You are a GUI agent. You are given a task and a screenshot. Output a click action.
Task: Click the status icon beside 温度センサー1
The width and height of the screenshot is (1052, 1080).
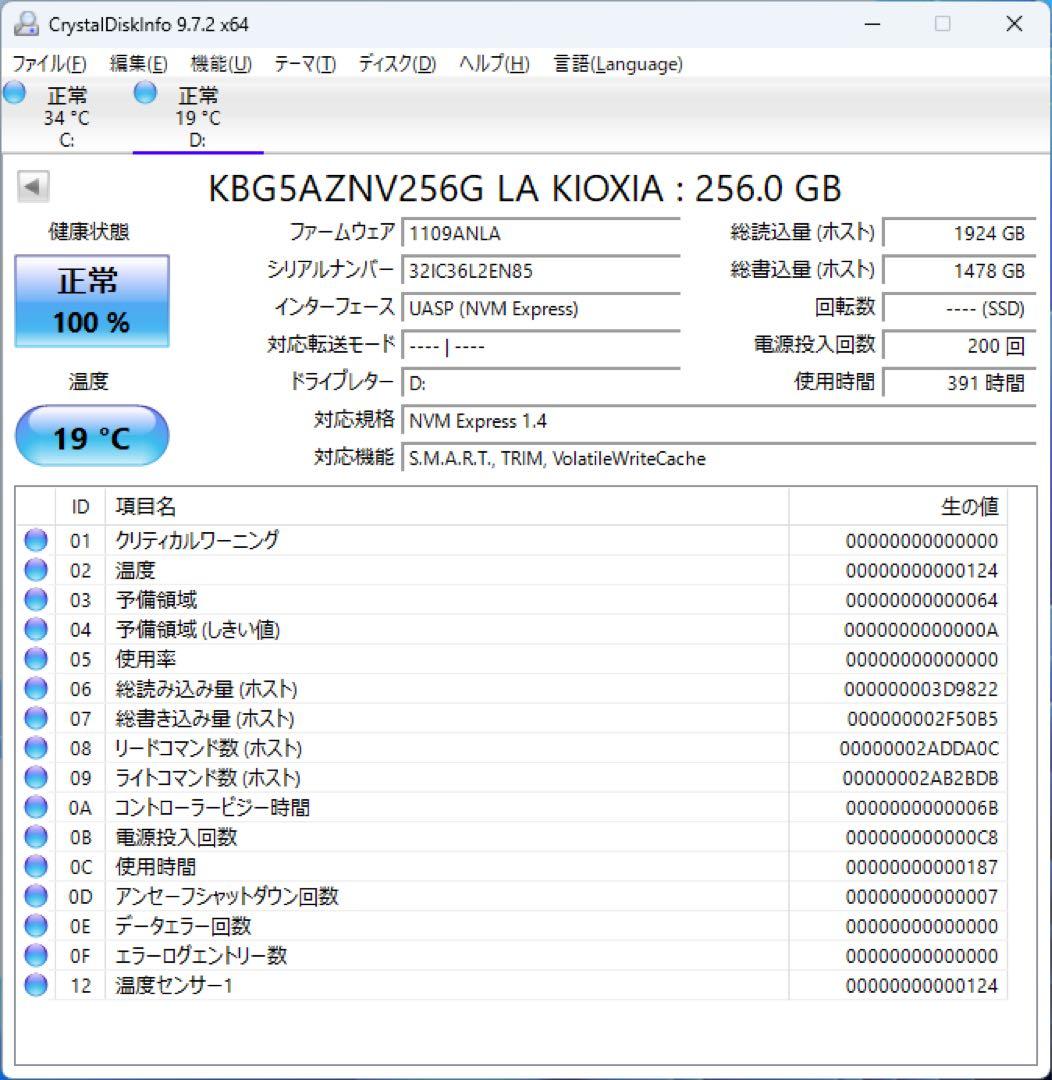click(35, 985)
